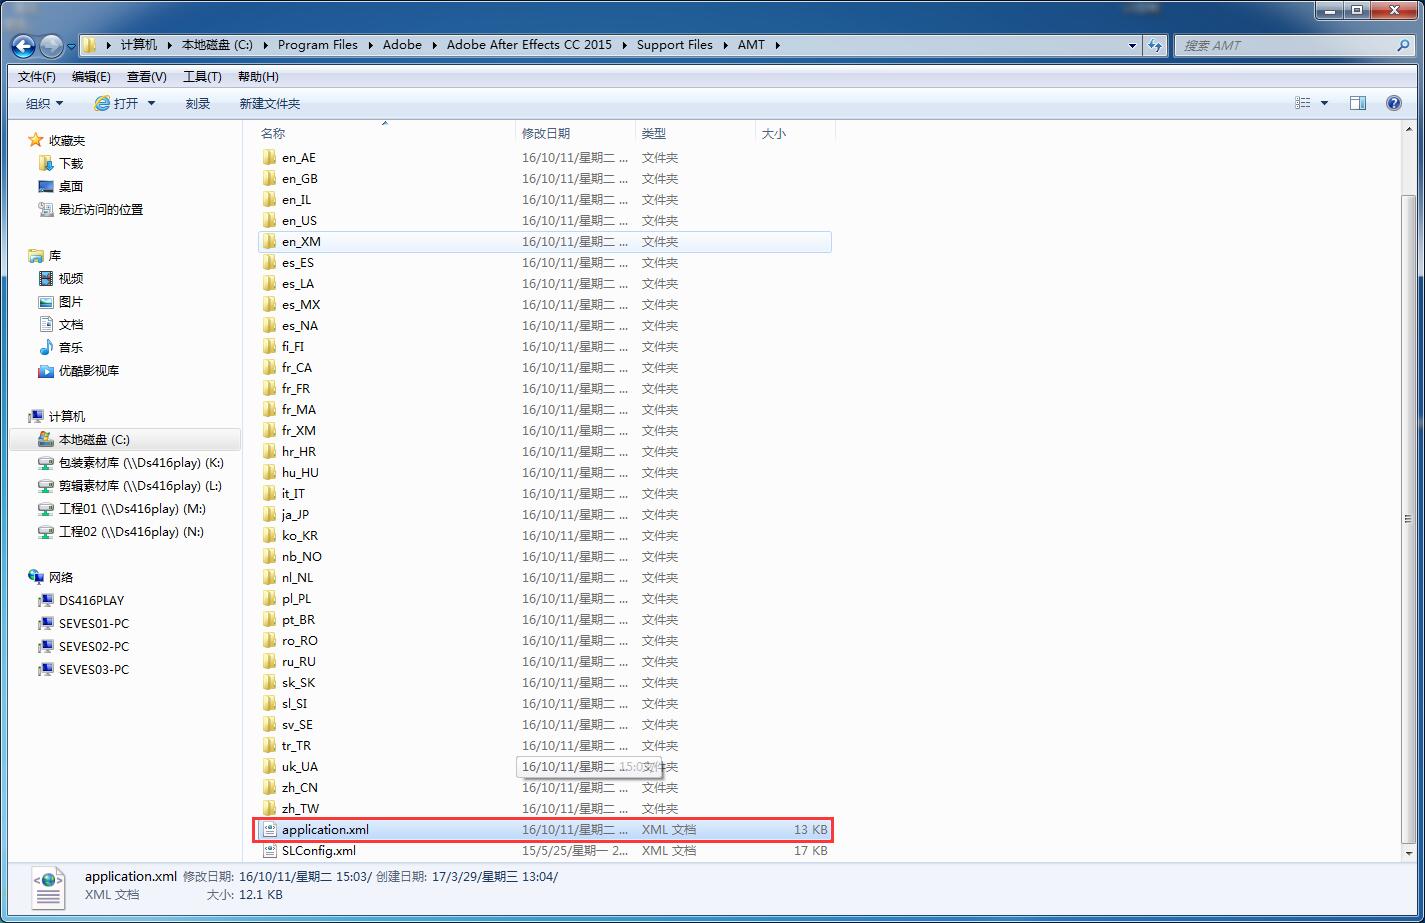Select 计算机 in navigation pane
The height and width of the screenshot is (923, 1425).
click(x=57, y=416)
